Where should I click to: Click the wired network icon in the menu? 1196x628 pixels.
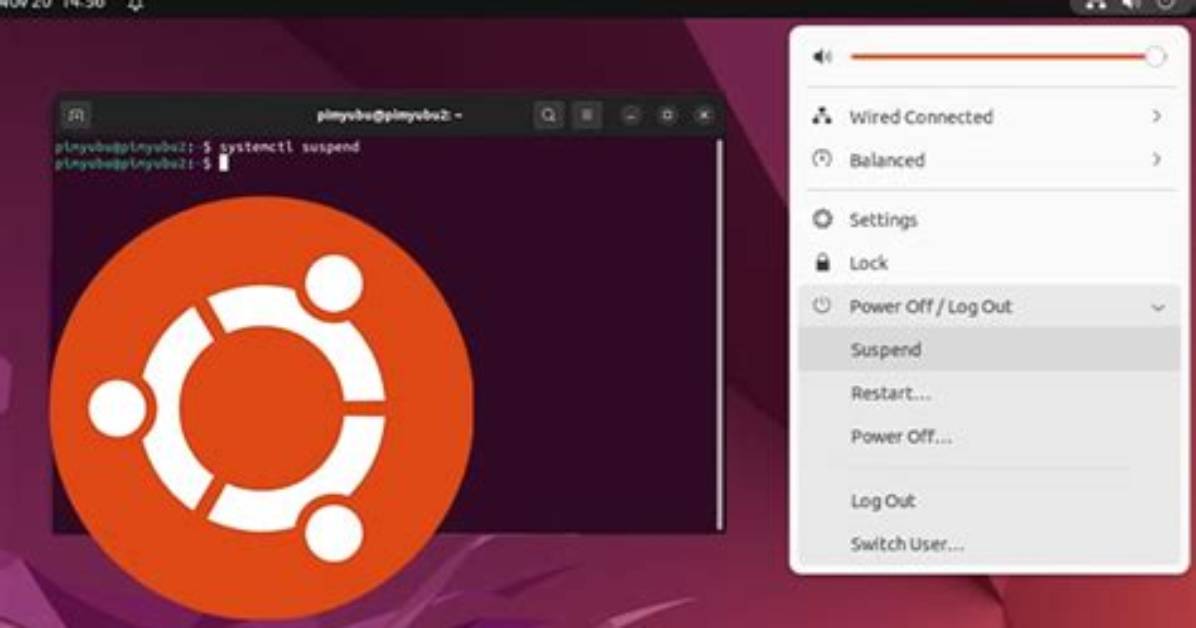point(822,116)
